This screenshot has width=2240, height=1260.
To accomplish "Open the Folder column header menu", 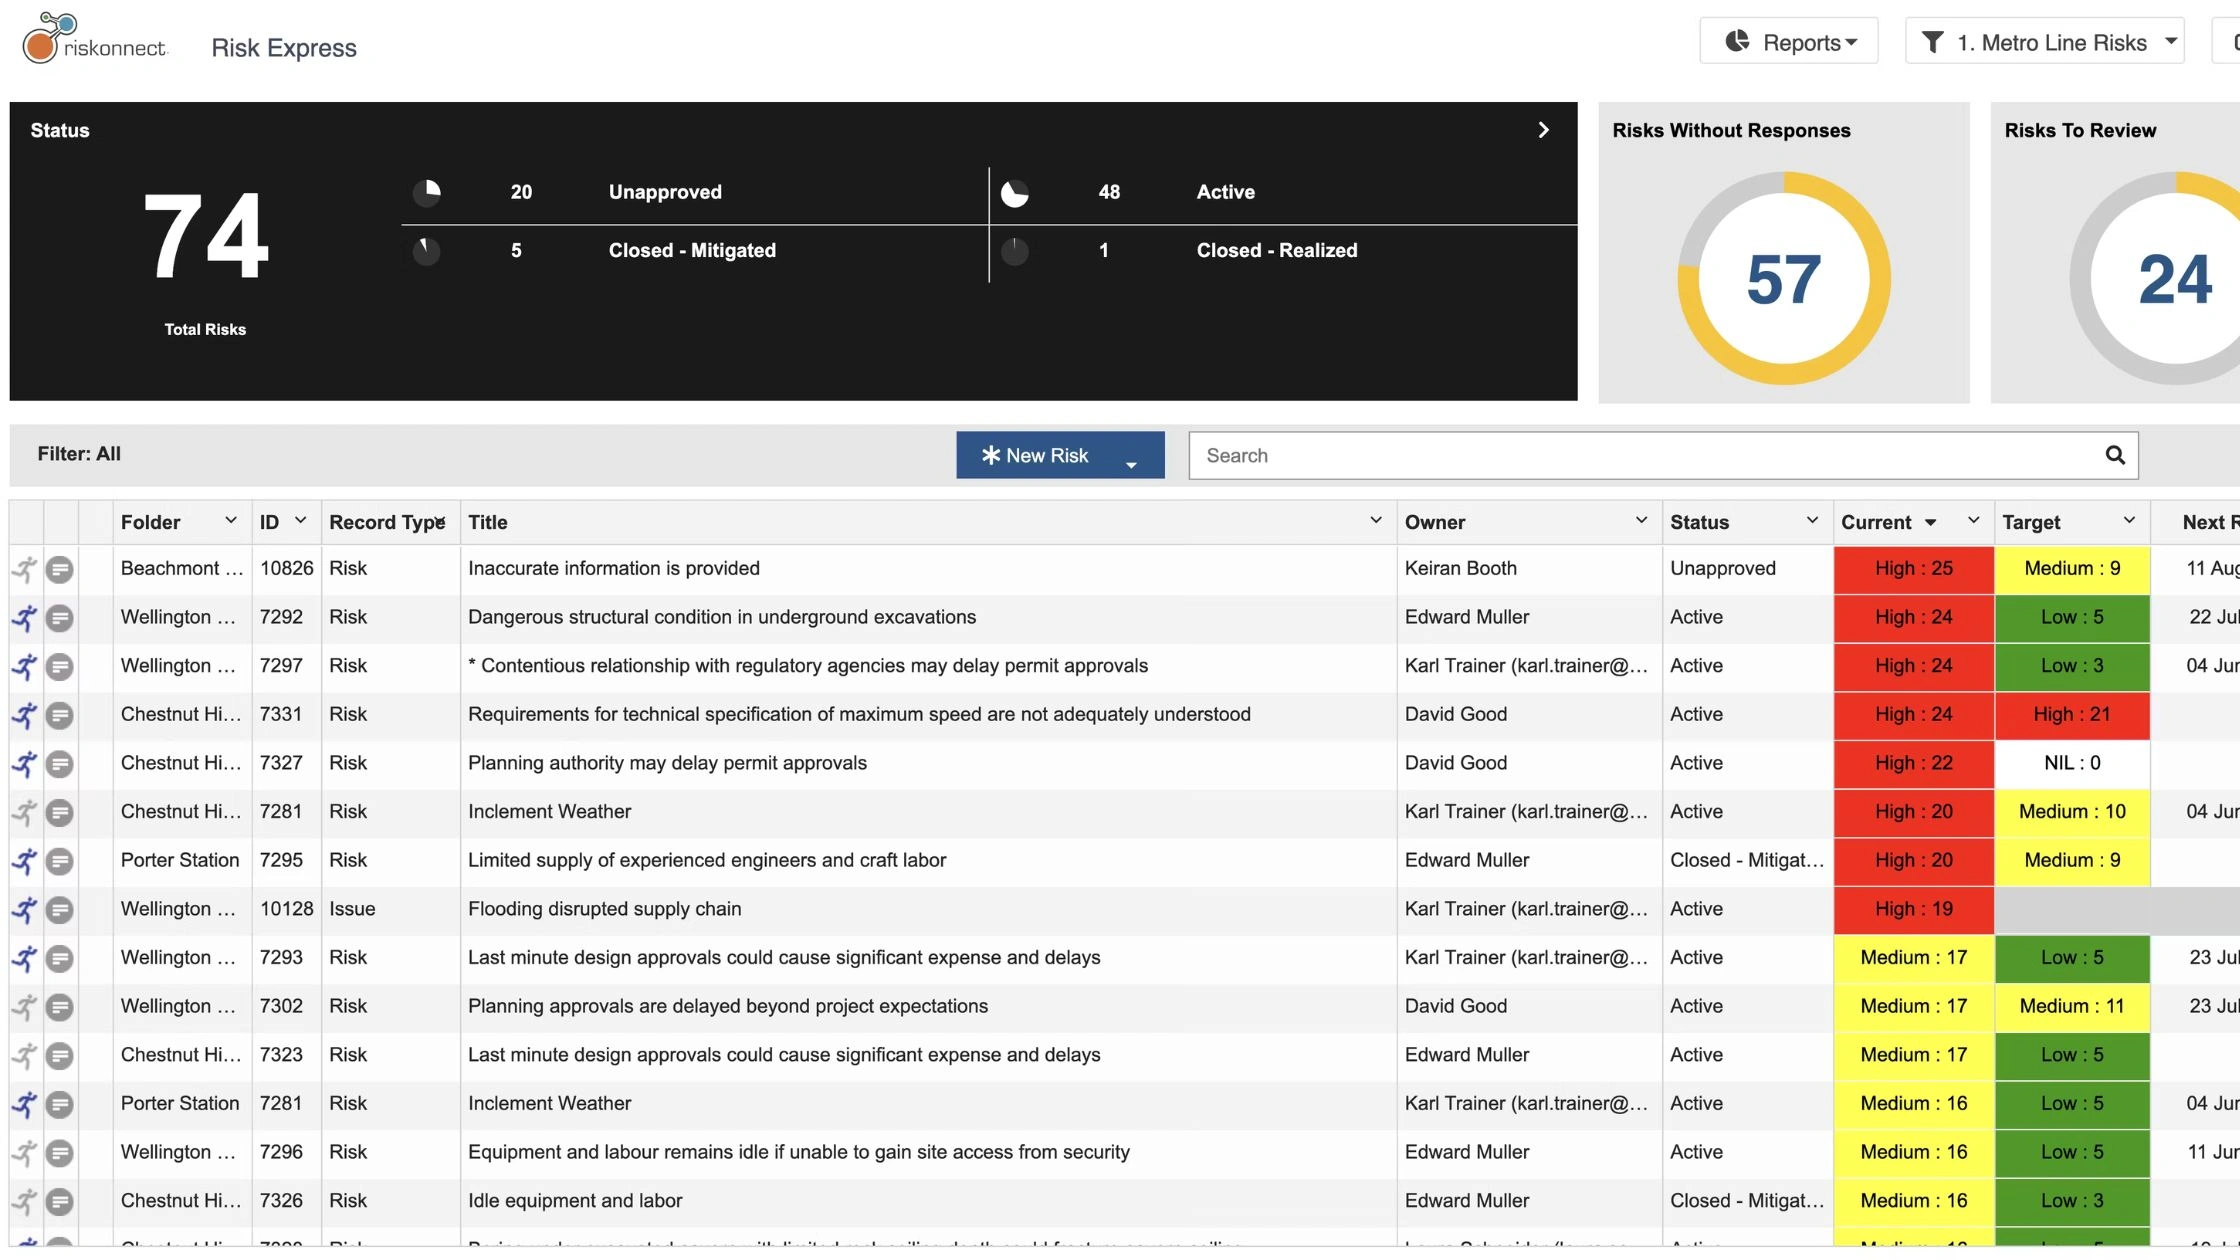I will [230, 521].
